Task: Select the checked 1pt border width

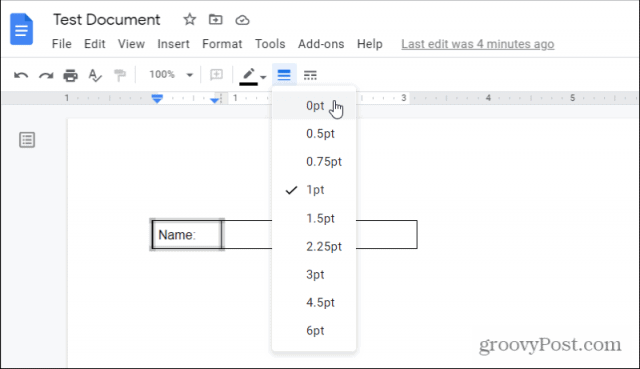Action: 314,190
